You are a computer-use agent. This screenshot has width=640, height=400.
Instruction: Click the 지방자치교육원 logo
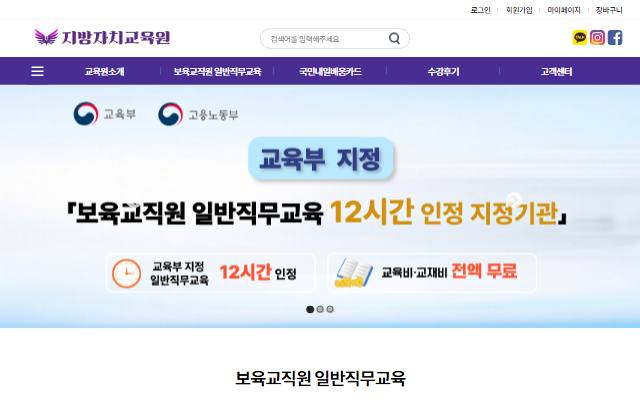tap(102, 37)
